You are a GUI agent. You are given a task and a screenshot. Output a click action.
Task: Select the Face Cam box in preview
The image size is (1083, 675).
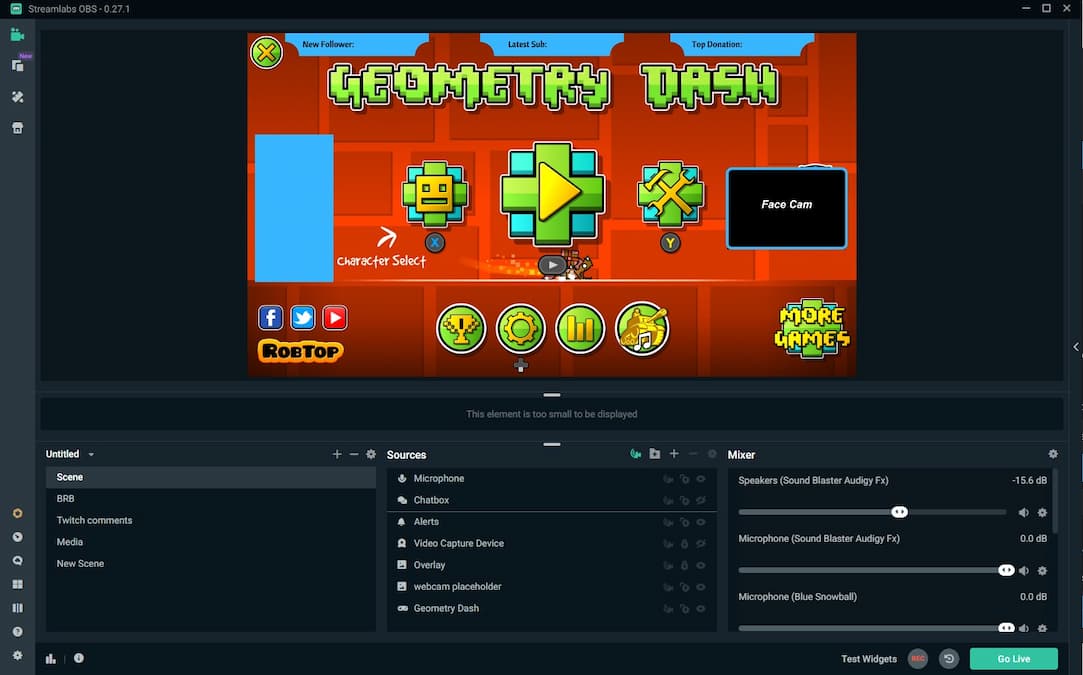point(787,208)
